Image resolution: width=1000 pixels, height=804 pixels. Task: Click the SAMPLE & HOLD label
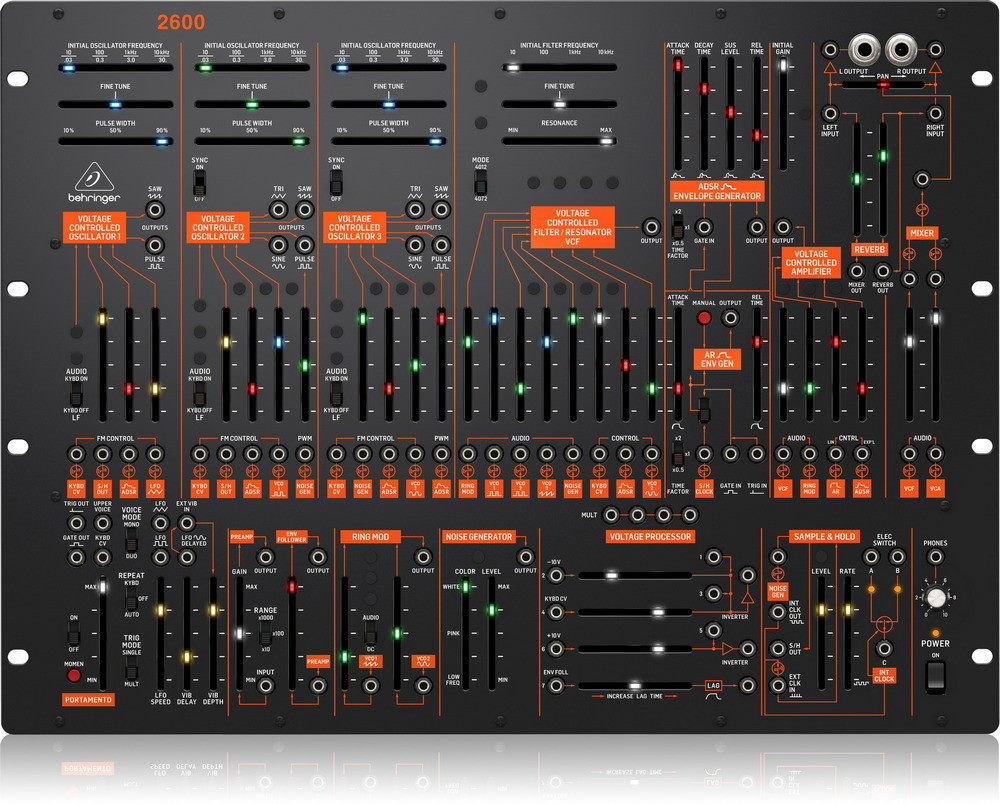pos(824,537)
